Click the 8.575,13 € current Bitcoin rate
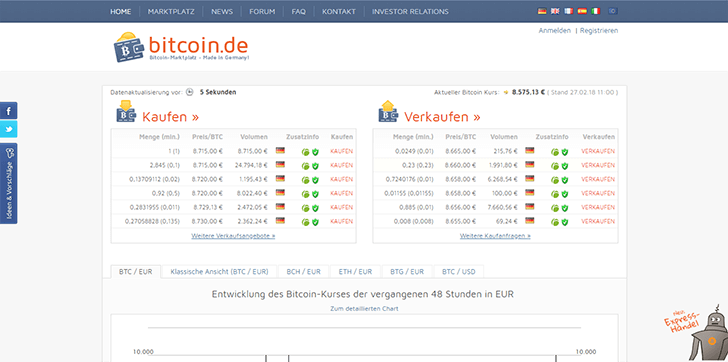 (528, 92)
